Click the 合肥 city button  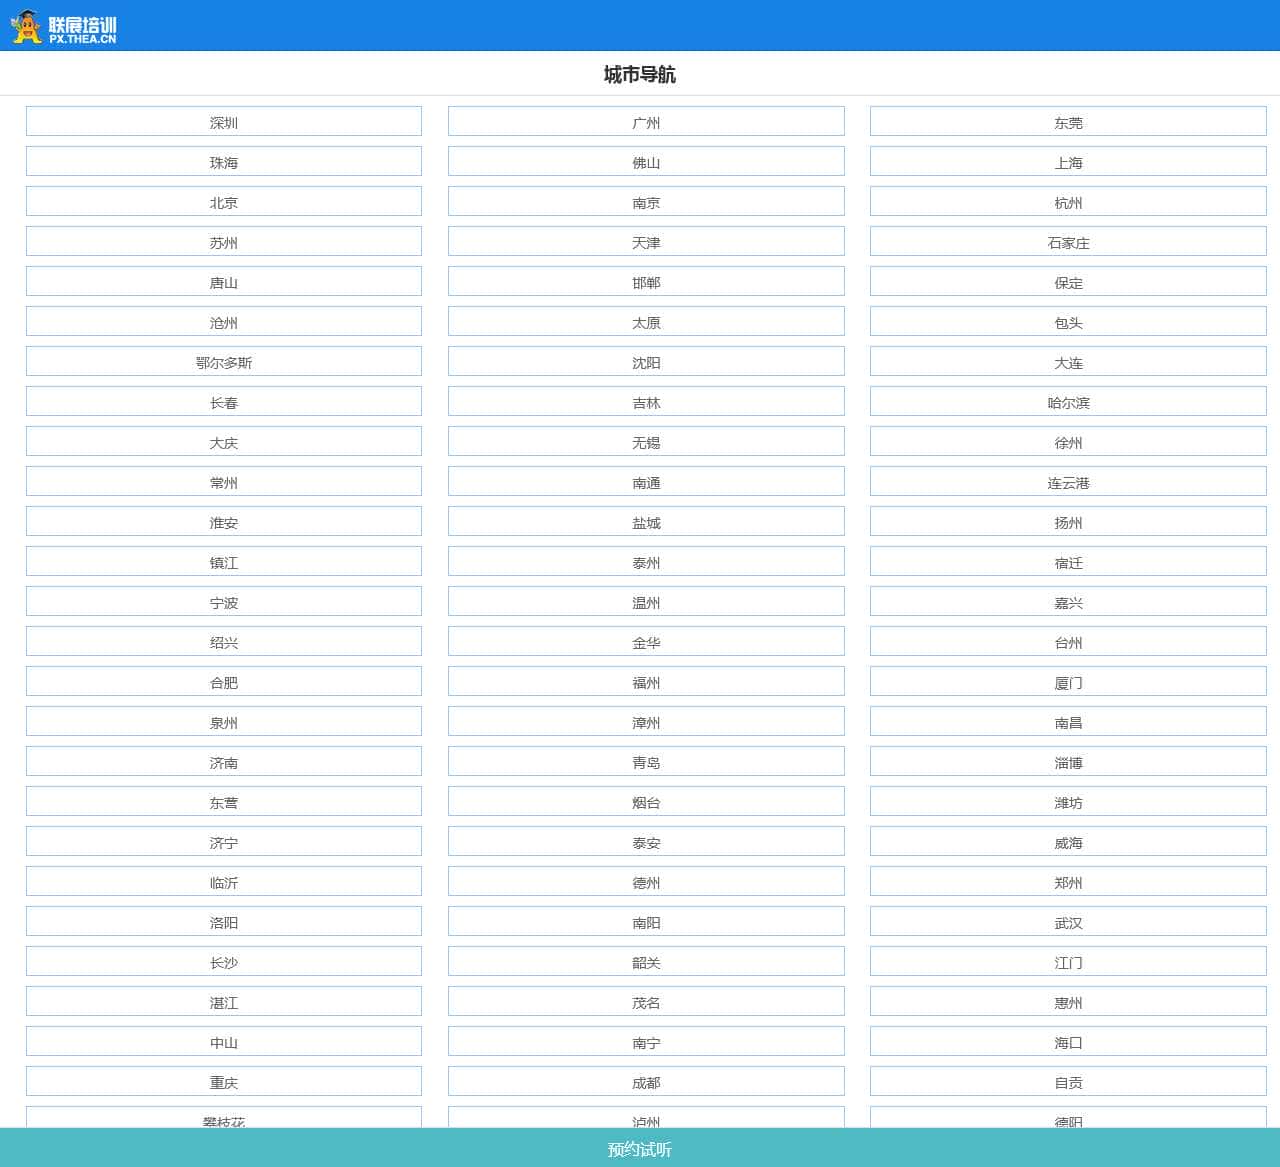tap(224, 682)
